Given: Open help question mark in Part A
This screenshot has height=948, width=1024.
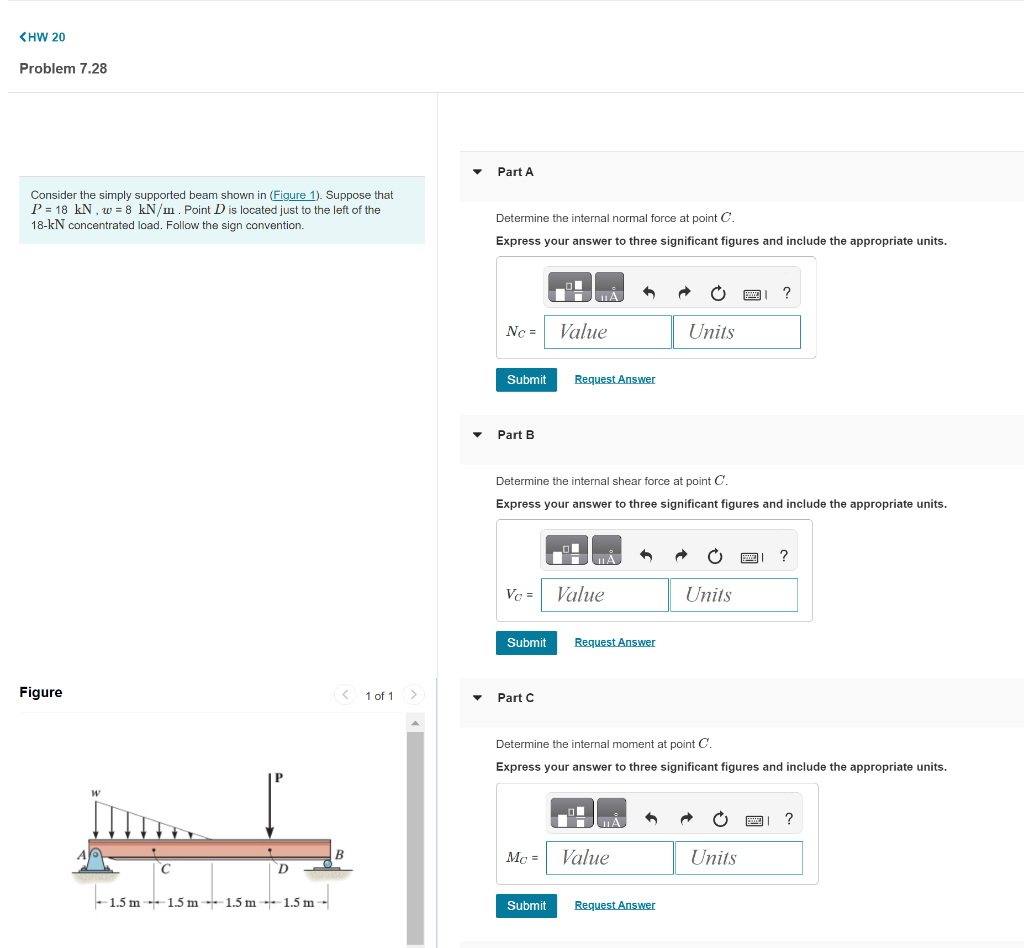Looking at the screenshot, I should (787, 293).
